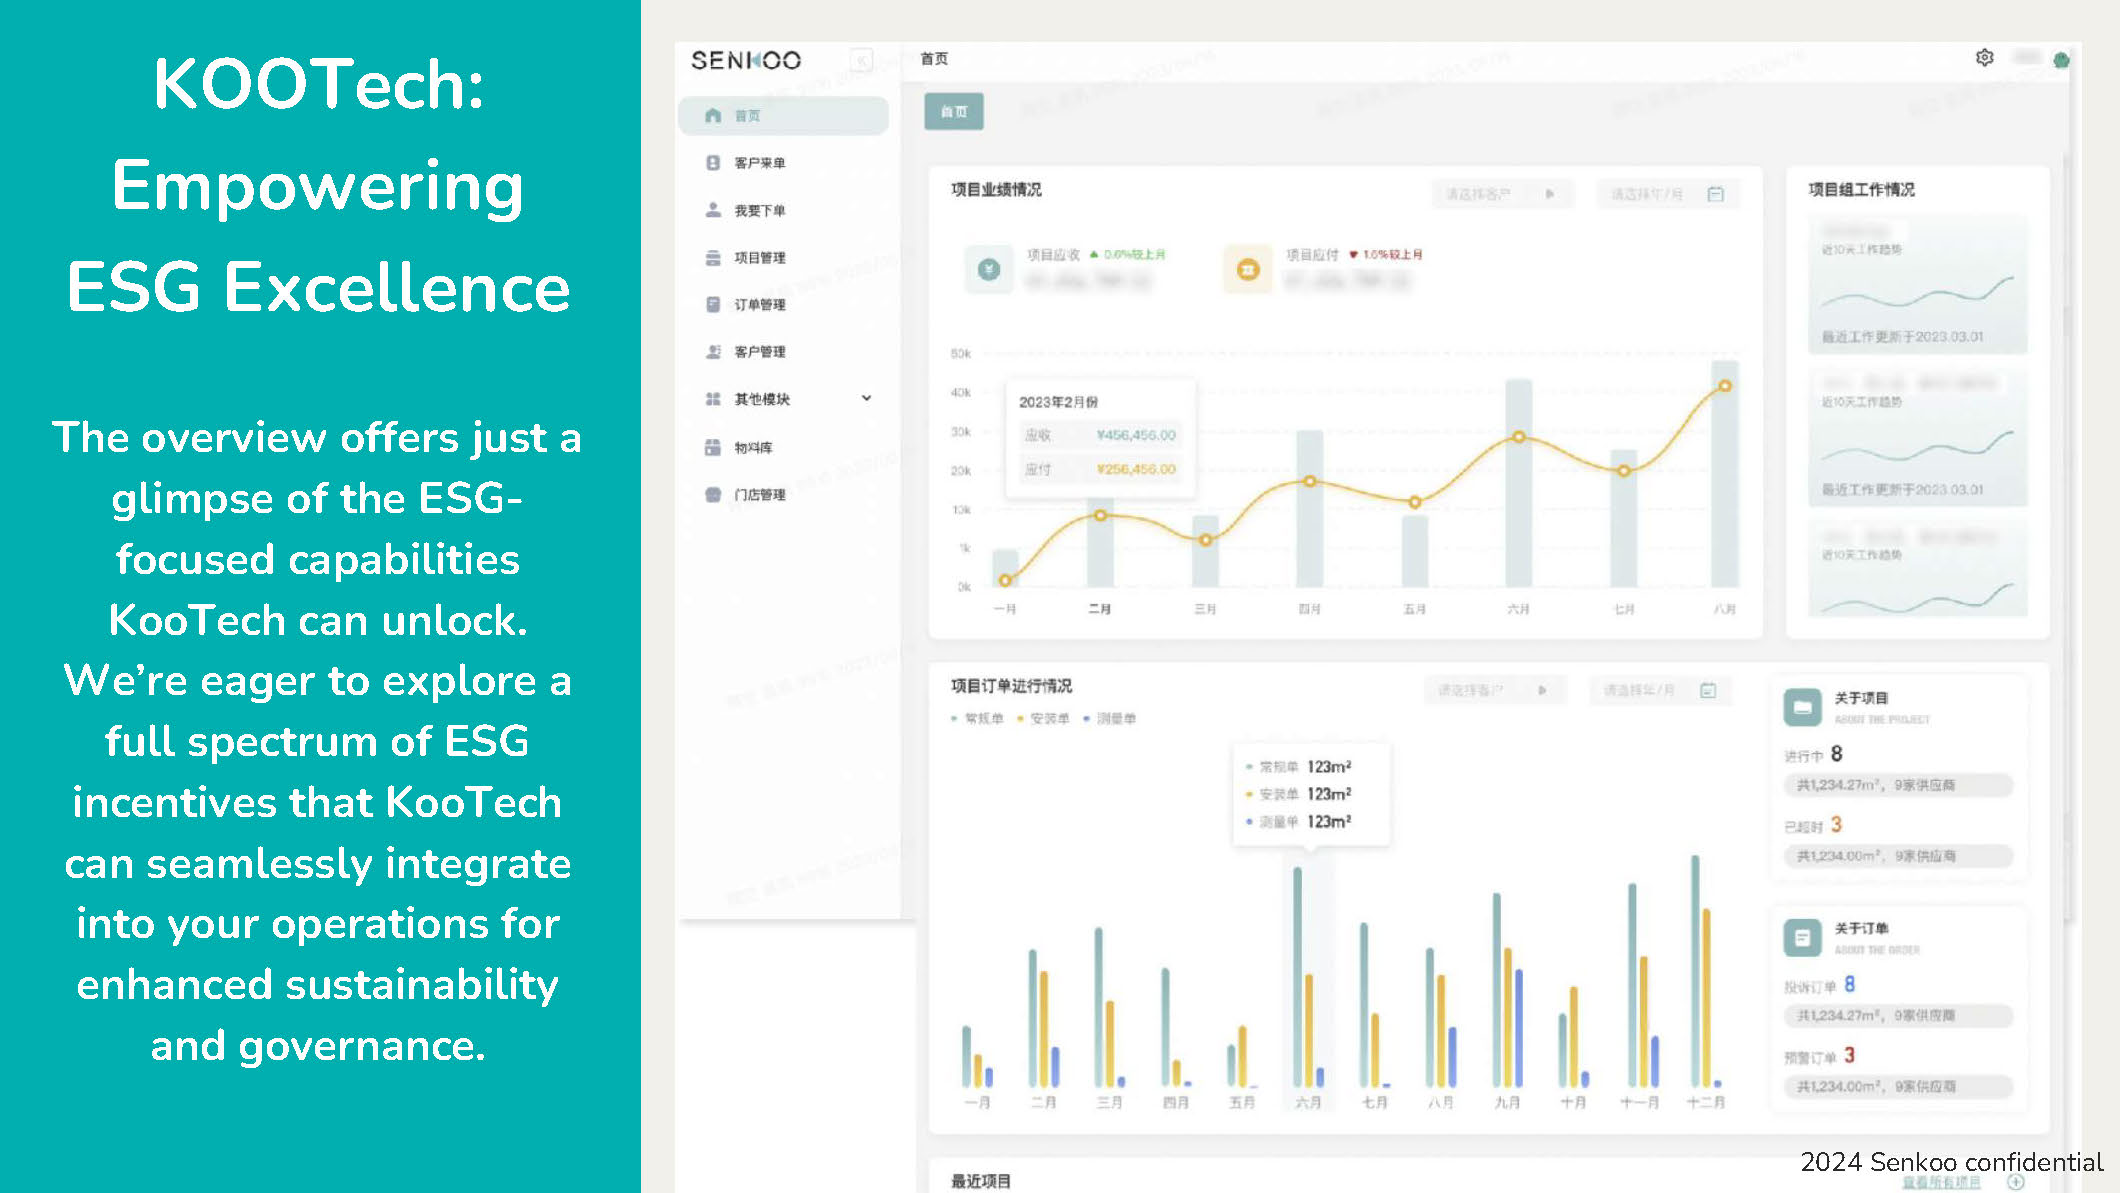Image resolution: width=2120 pixels, height=1193 pixels.
Task: Open 物料库 in the sidebar
Action: coord(753,448)
